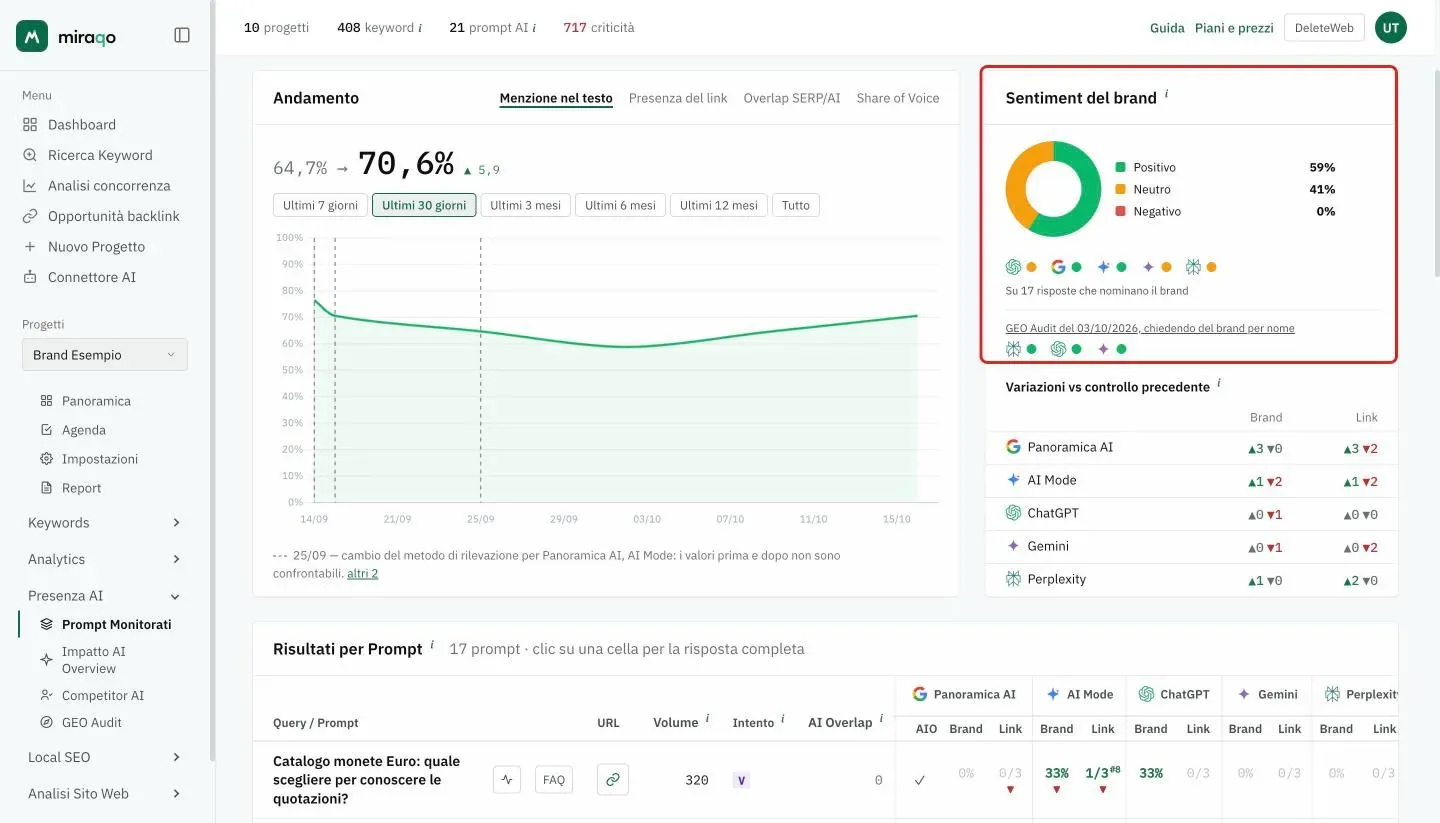Switch the chart to Ultimi 6 mesi
Screen dimensions: 1440x823
tap(620, 205)
